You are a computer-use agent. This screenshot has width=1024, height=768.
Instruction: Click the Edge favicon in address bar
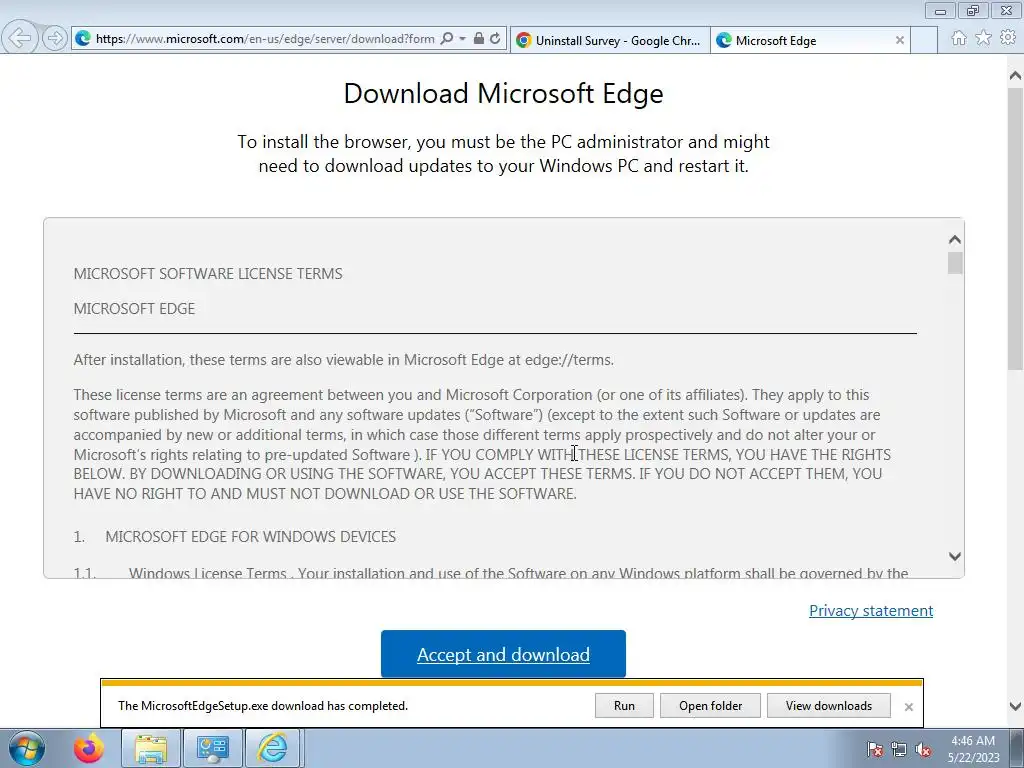coord(83,39)
